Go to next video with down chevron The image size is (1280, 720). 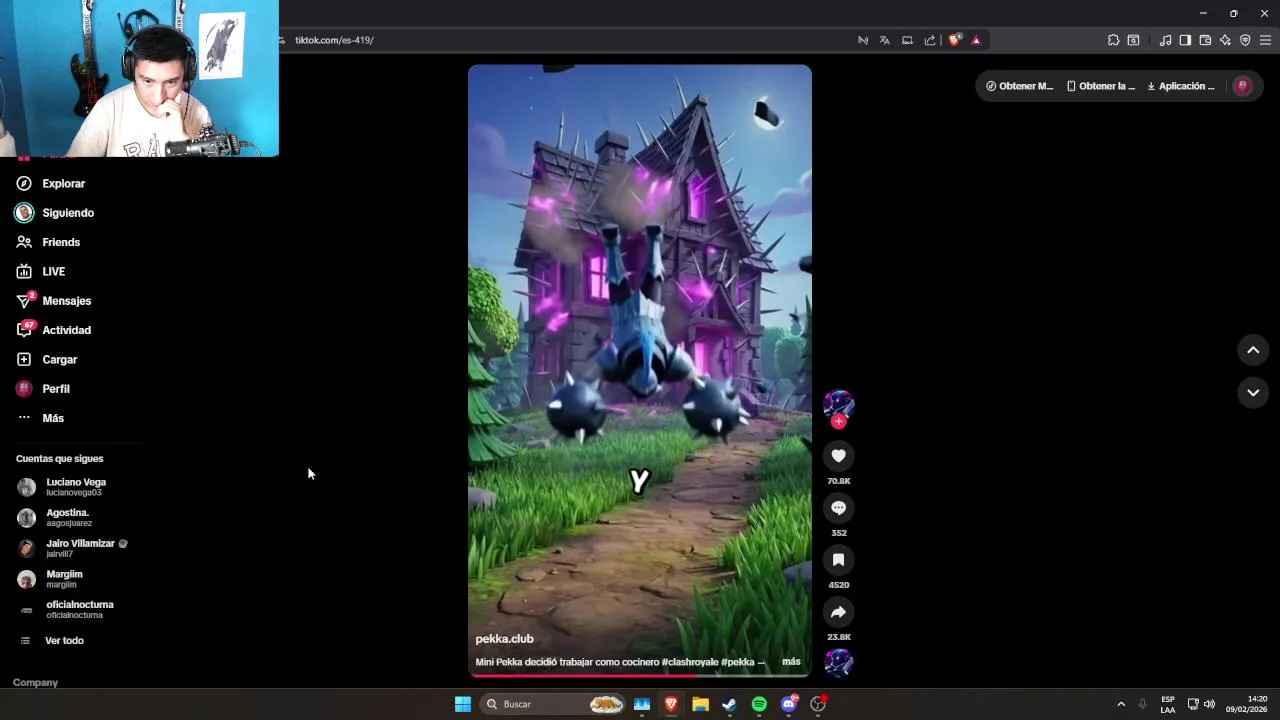1253,393
